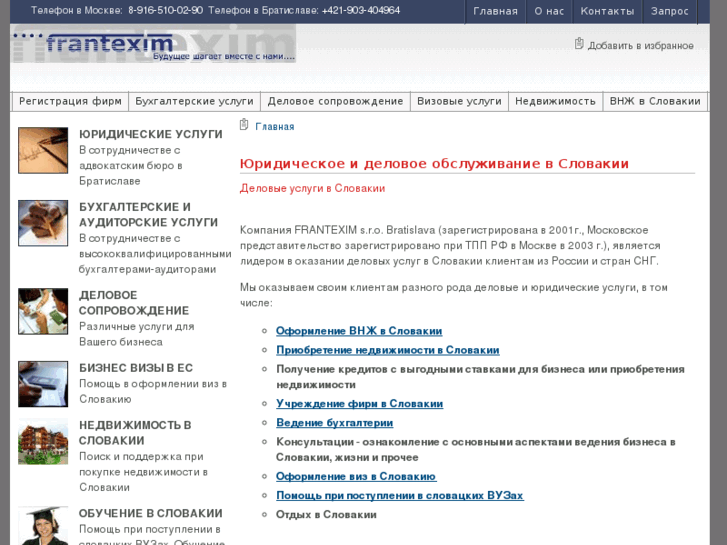Click 'НЕДВИЖИМОСТЬ В СЛОВАКИИ' sidebar heading
The image size is (727, 545).
(x=135, y=433)
